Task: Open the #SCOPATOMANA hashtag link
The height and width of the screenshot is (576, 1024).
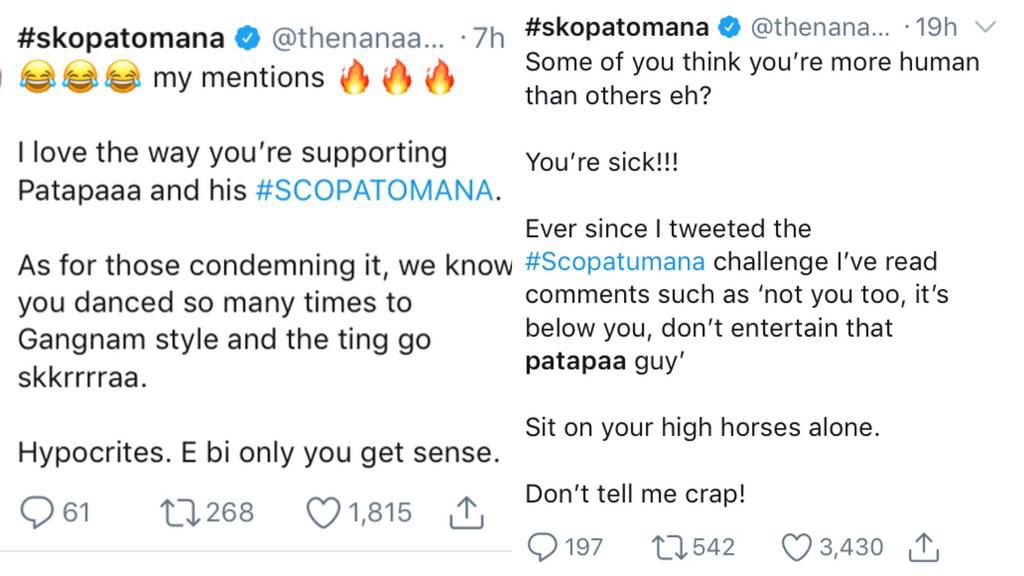Action: pos(375,191)
